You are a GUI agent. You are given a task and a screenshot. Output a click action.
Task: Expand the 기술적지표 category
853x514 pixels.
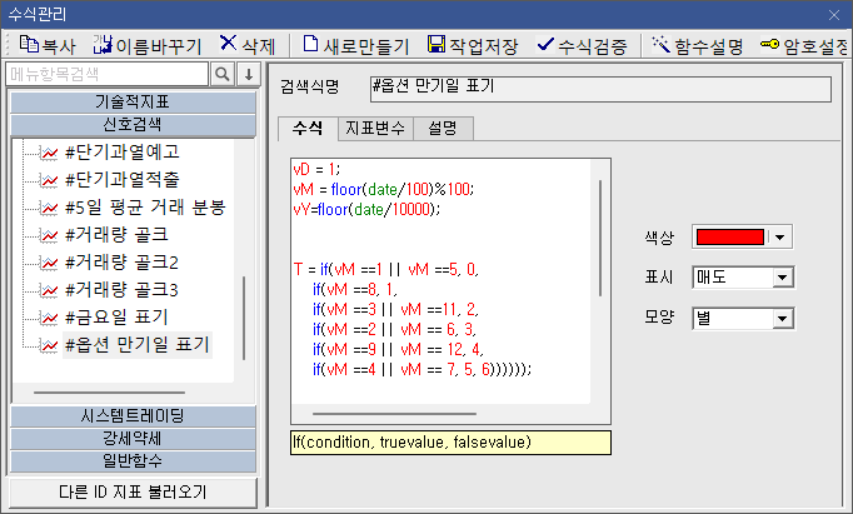point(133,102)
